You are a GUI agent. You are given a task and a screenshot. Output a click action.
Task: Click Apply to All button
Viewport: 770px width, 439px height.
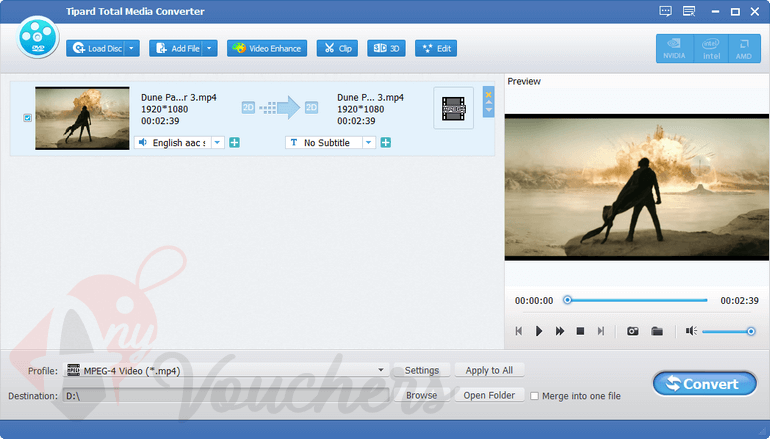click(489, 370)
